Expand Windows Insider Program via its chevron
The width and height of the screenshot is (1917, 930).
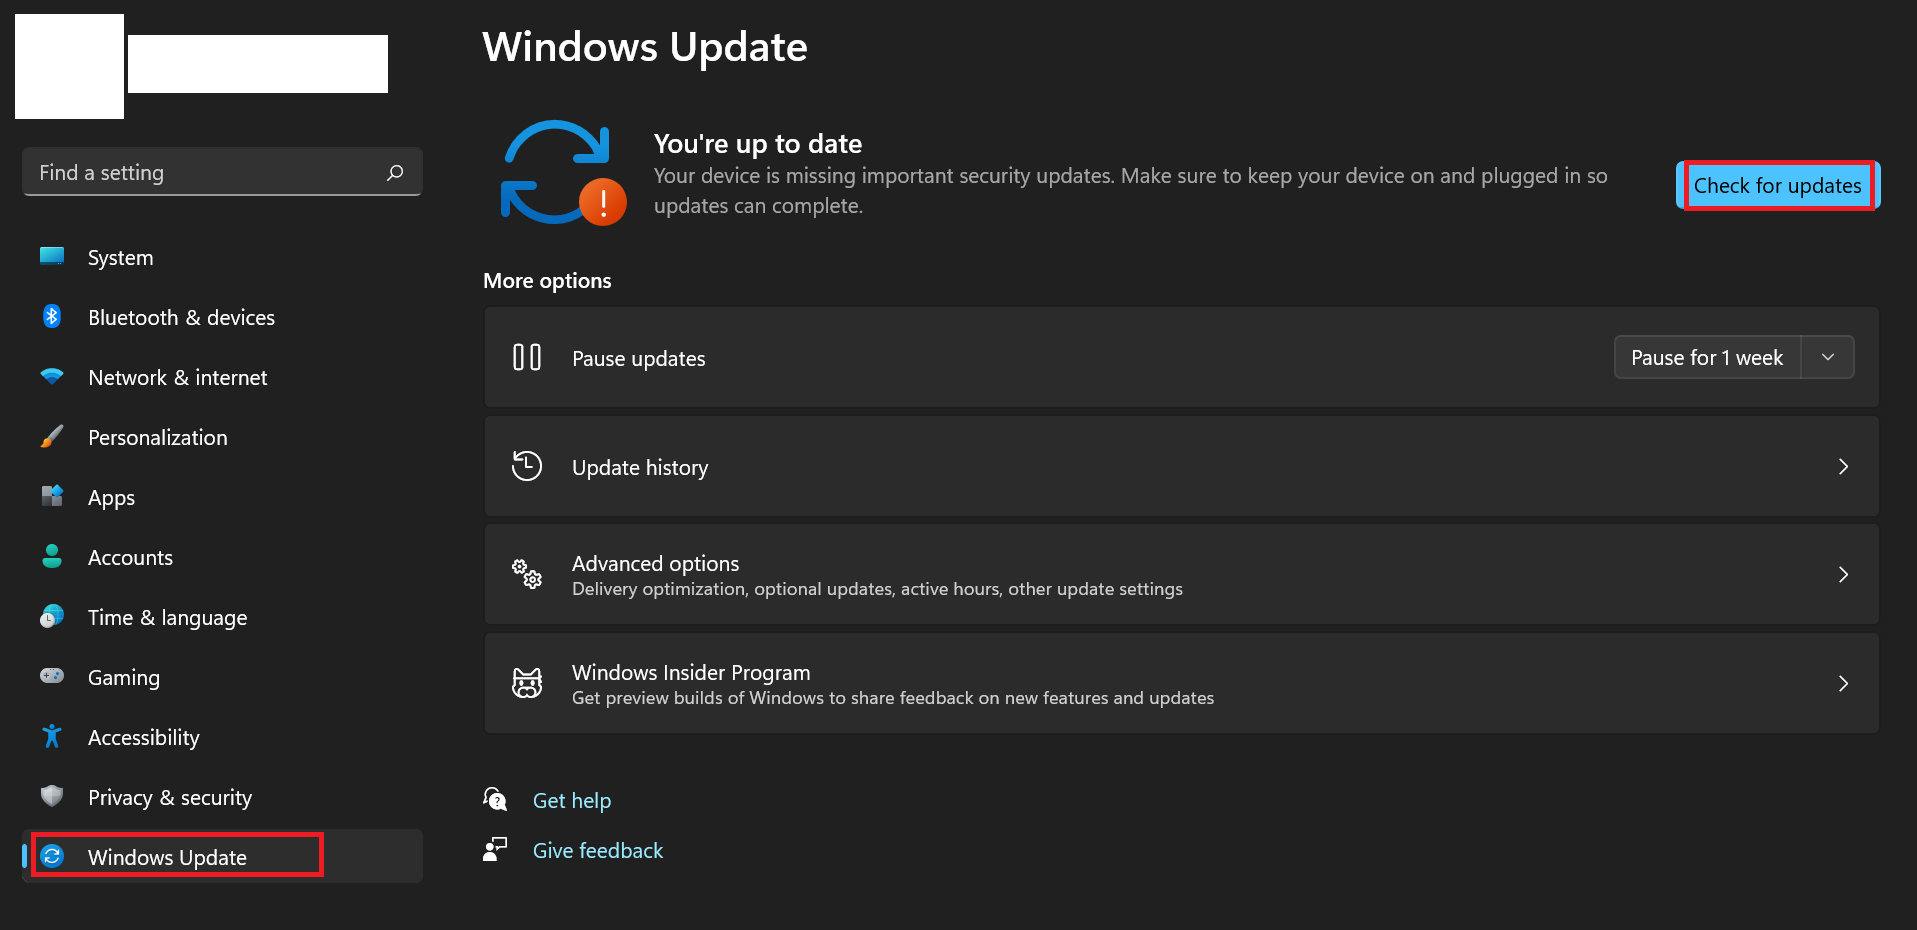1843,683
